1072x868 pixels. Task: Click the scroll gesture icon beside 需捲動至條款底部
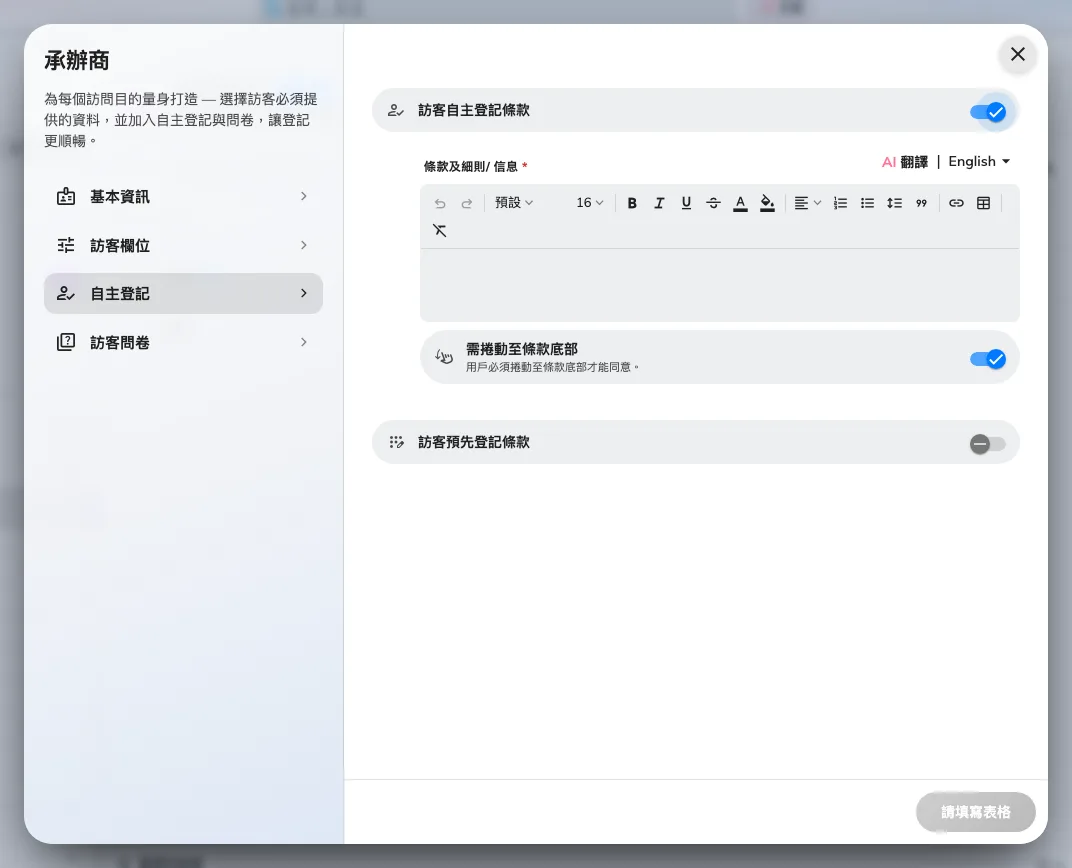pyautogui.click(x=444, y=356)
